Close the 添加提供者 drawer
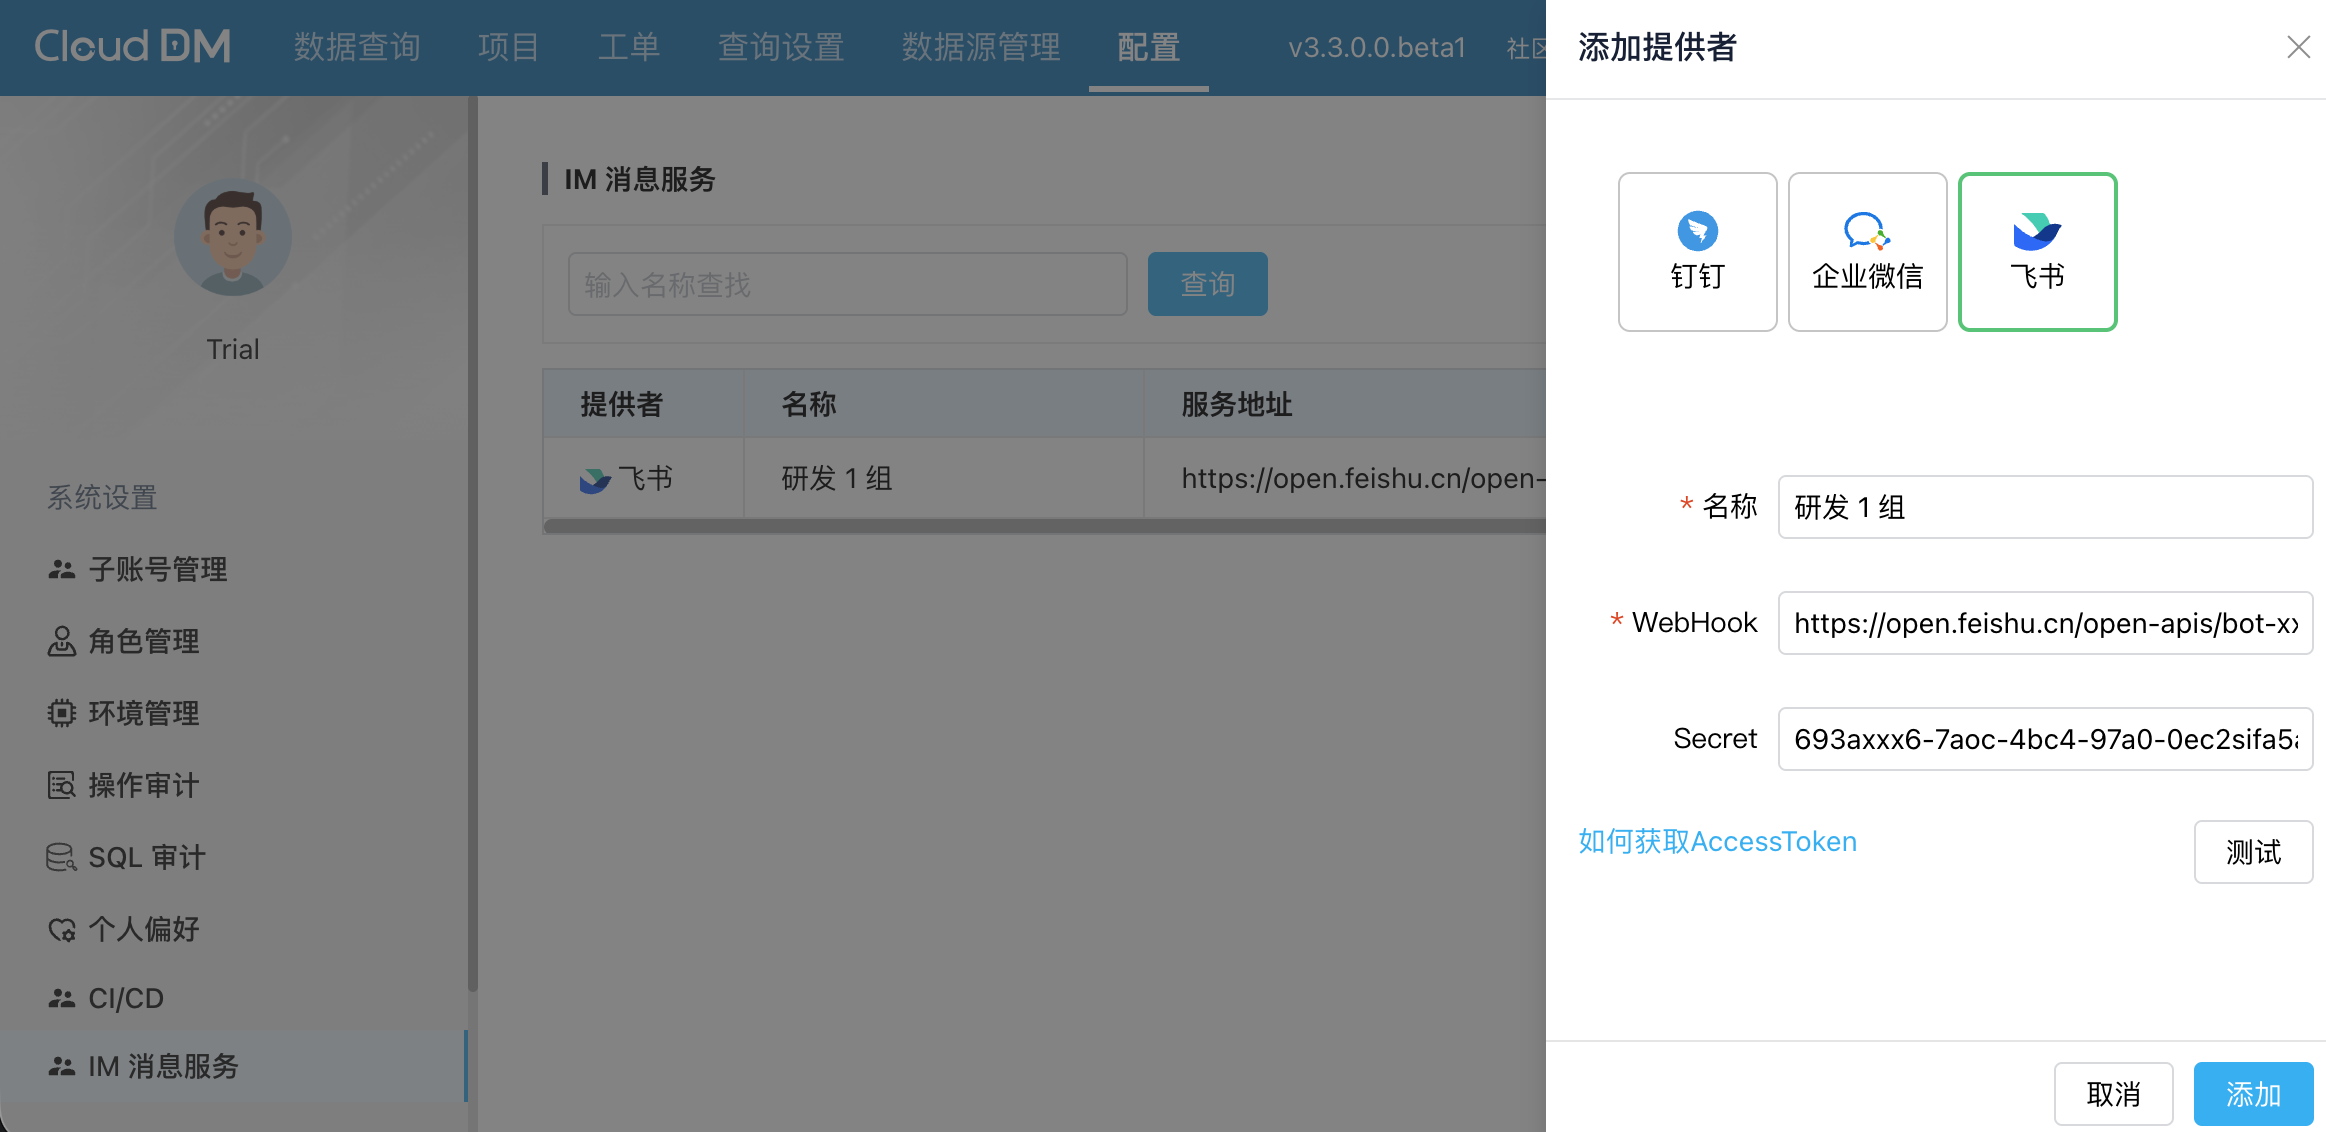This screenshot has width=2326, height=1132. point(2298,47)
